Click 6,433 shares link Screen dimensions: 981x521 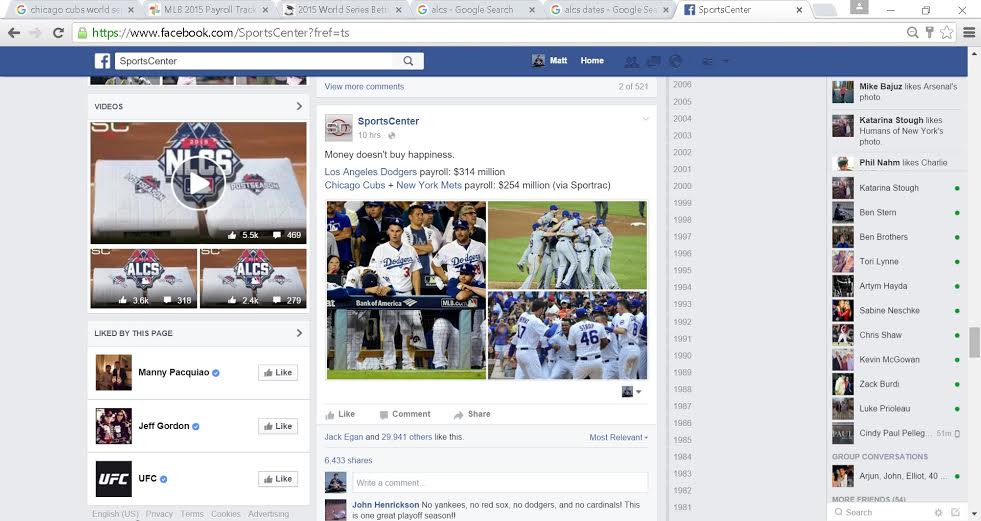point(348,460)
